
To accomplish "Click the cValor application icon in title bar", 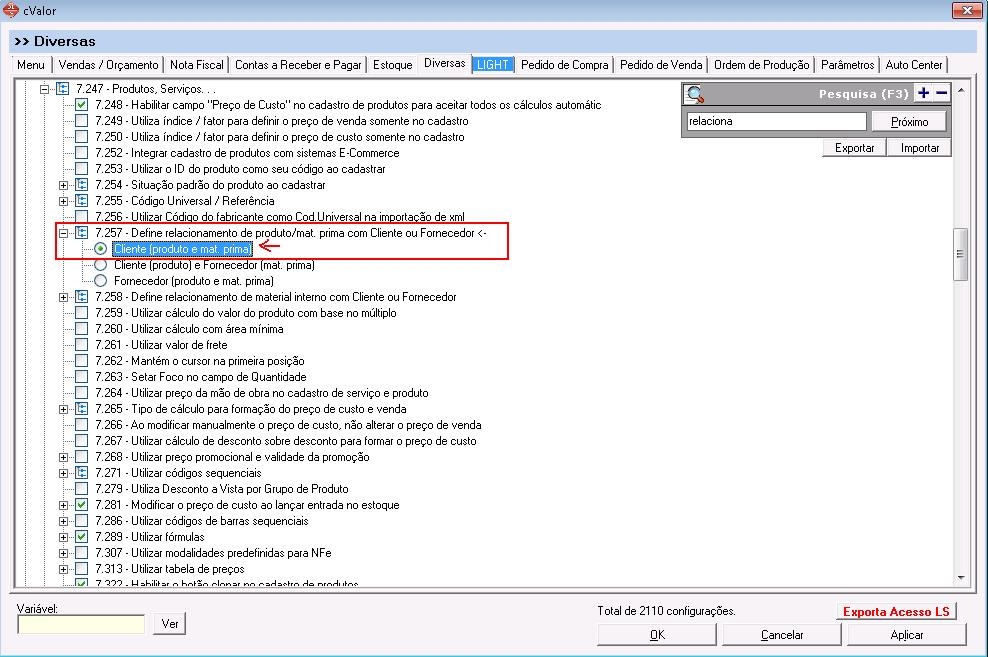I will [11, 10].
